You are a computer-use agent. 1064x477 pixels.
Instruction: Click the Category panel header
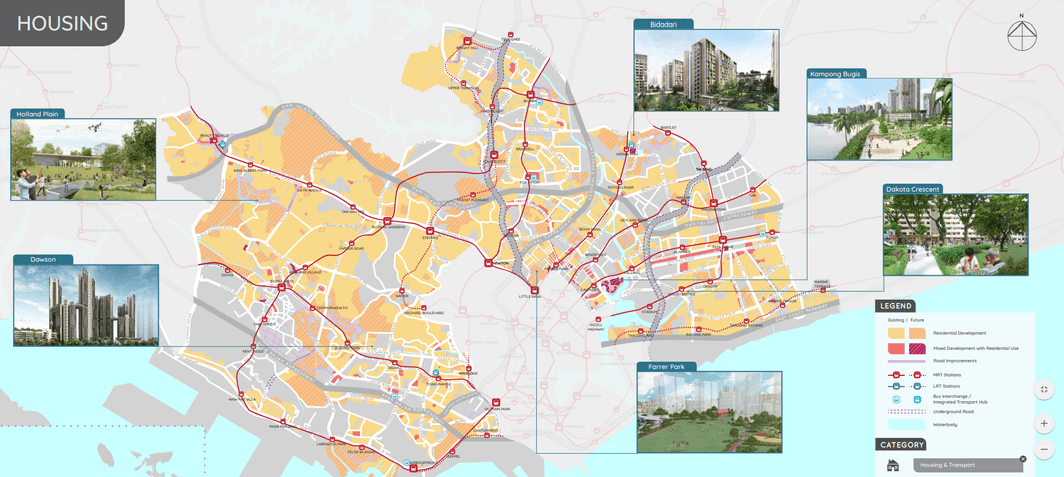coord(901,445)
